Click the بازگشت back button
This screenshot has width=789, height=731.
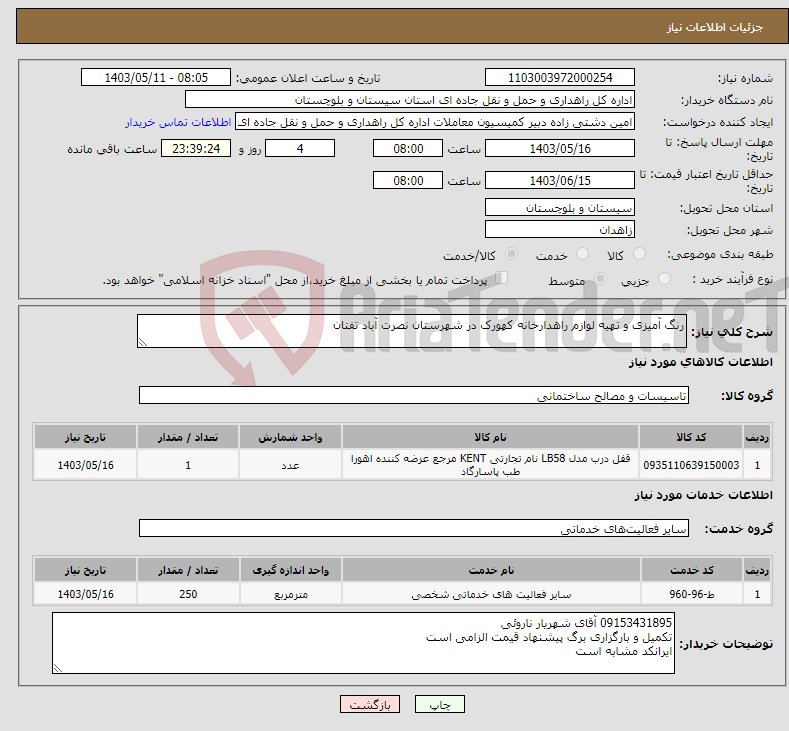click(370, 704)
